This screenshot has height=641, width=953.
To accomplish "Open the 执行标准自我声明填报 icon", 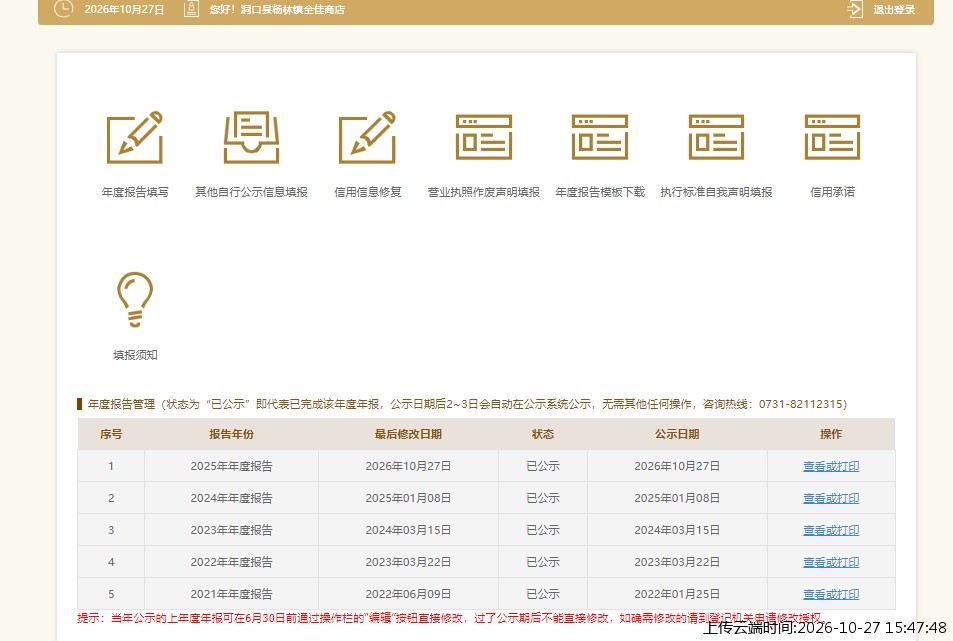I will [716, 137].
